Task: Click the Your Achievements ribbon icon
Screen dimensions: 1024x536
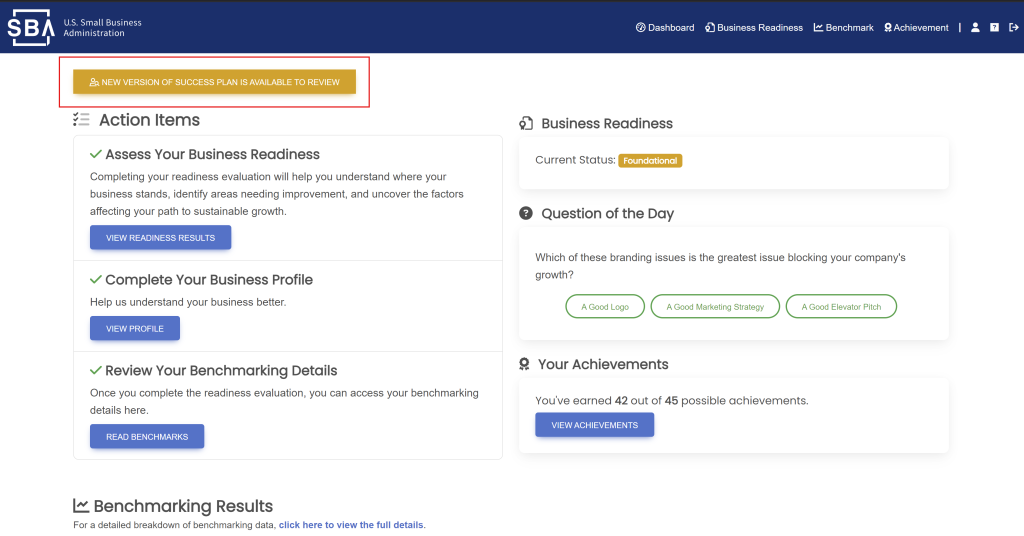Action: (525, 365)
